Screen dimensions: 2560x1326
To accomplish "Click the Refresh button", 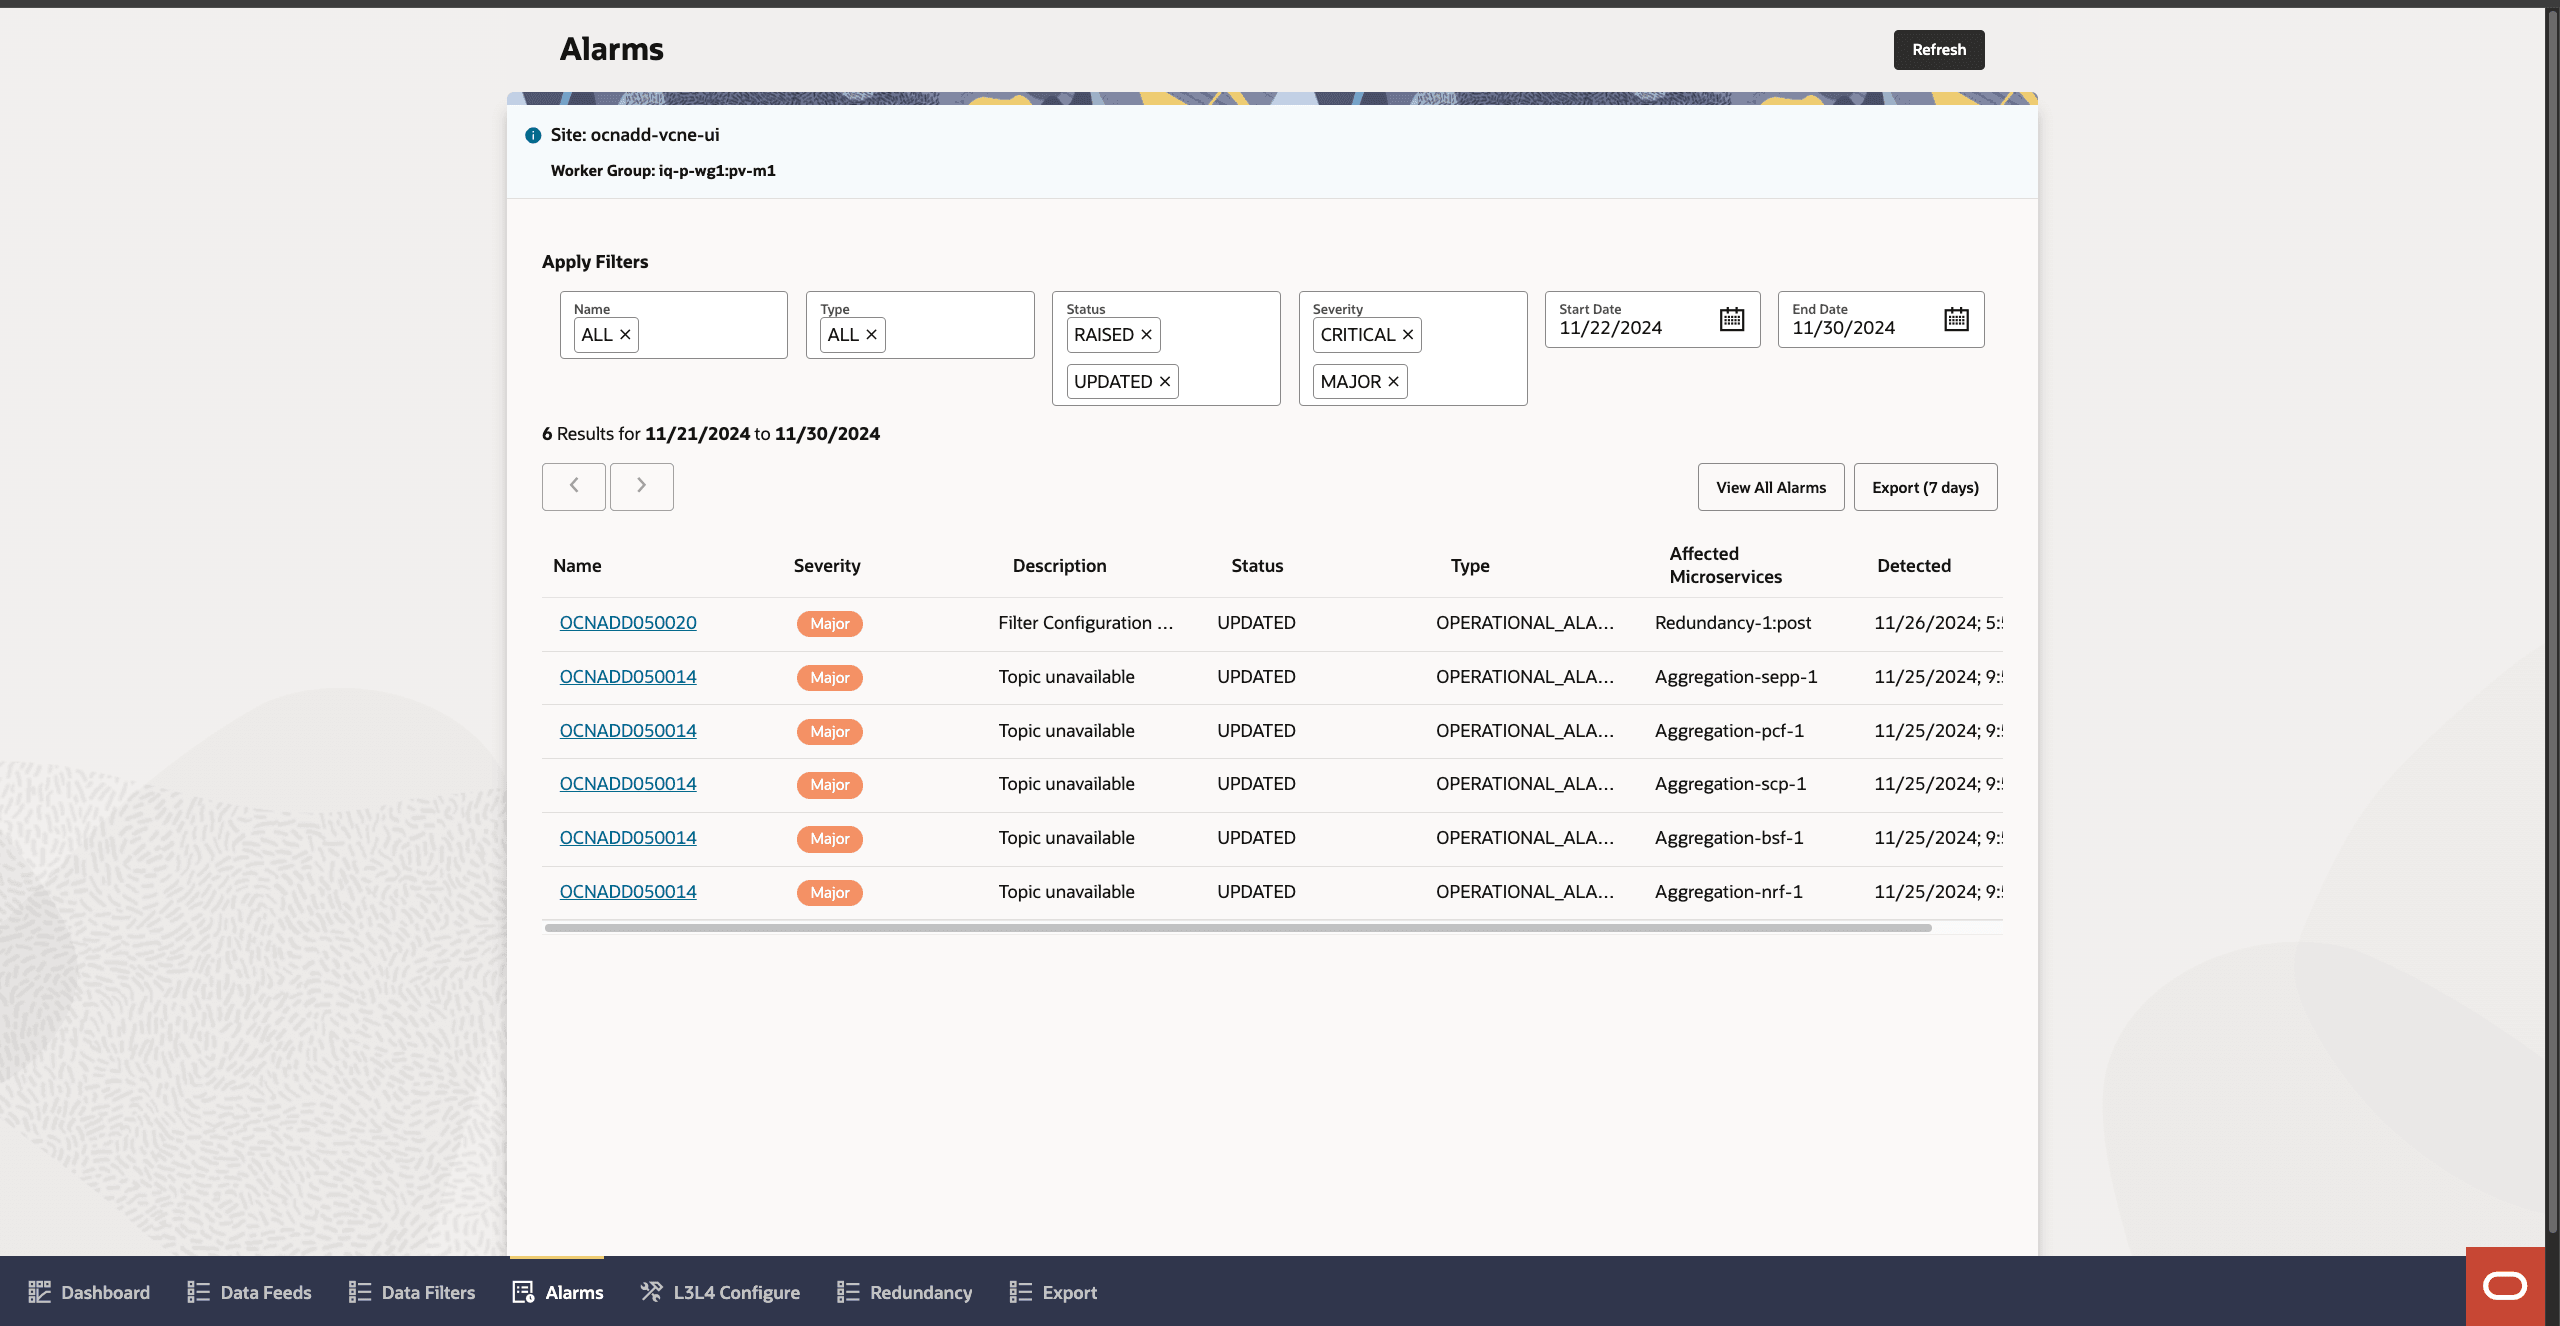I will pos(1939,50).
